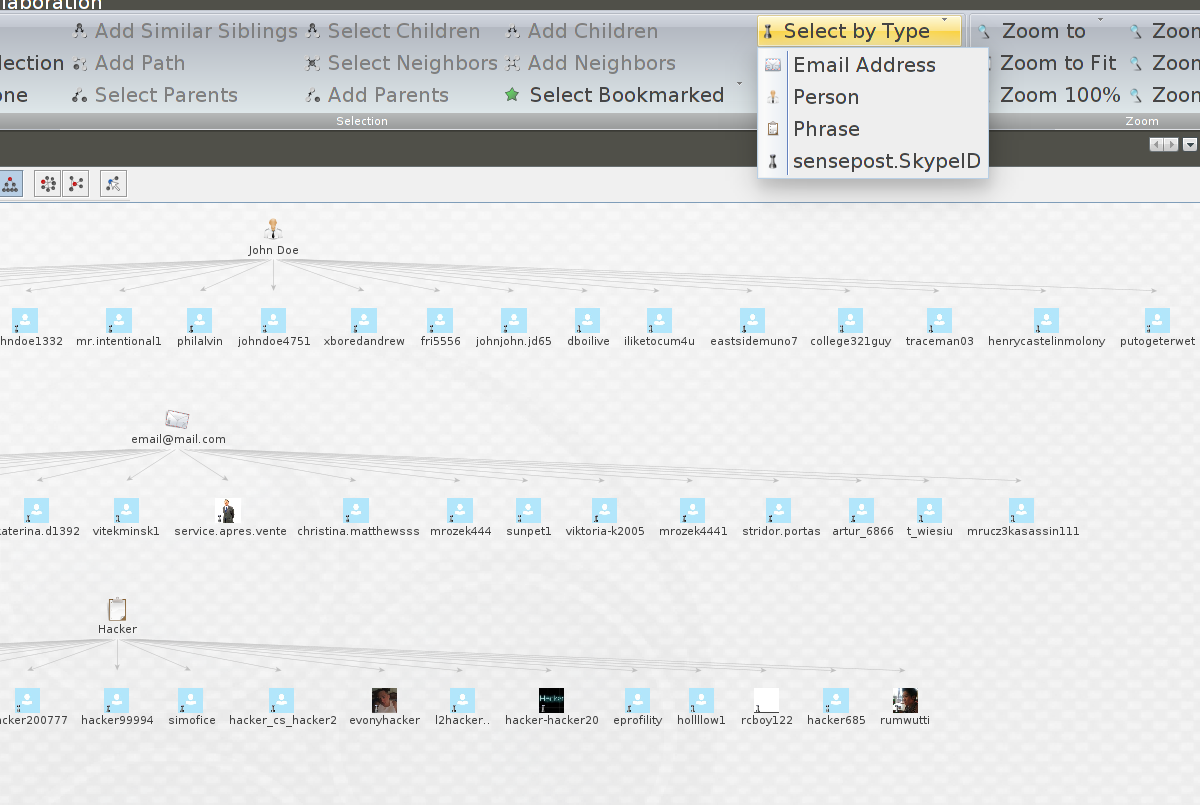
Task: Click Zoom 100% button
Action: (1058, 95)
